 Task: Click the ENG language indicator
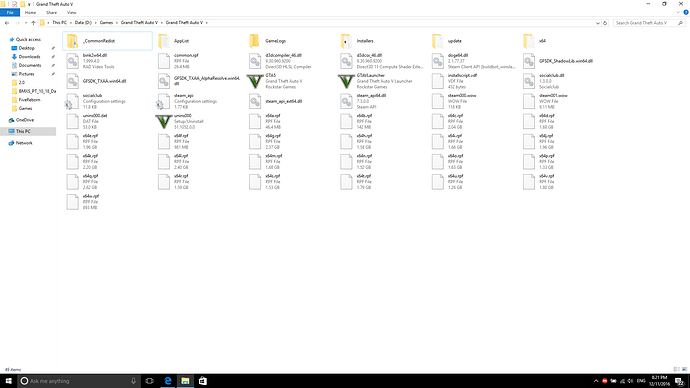(x=641, y=381)
